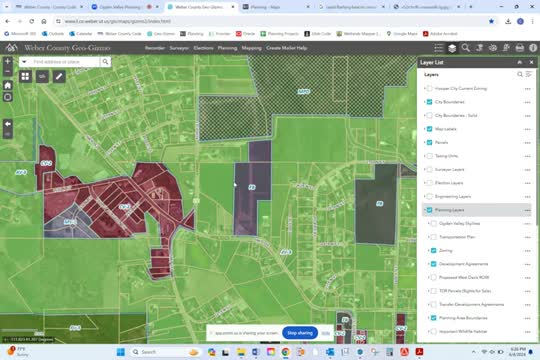
Task: Collapse the Layer List panel
Action: [520, 62]
